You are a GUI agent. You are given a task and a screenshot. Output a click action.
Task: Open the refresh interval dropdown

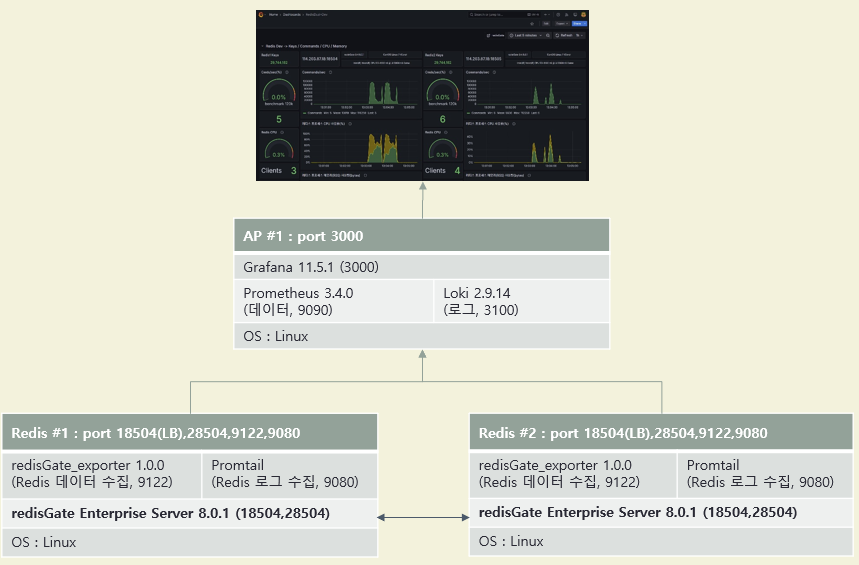577,35
